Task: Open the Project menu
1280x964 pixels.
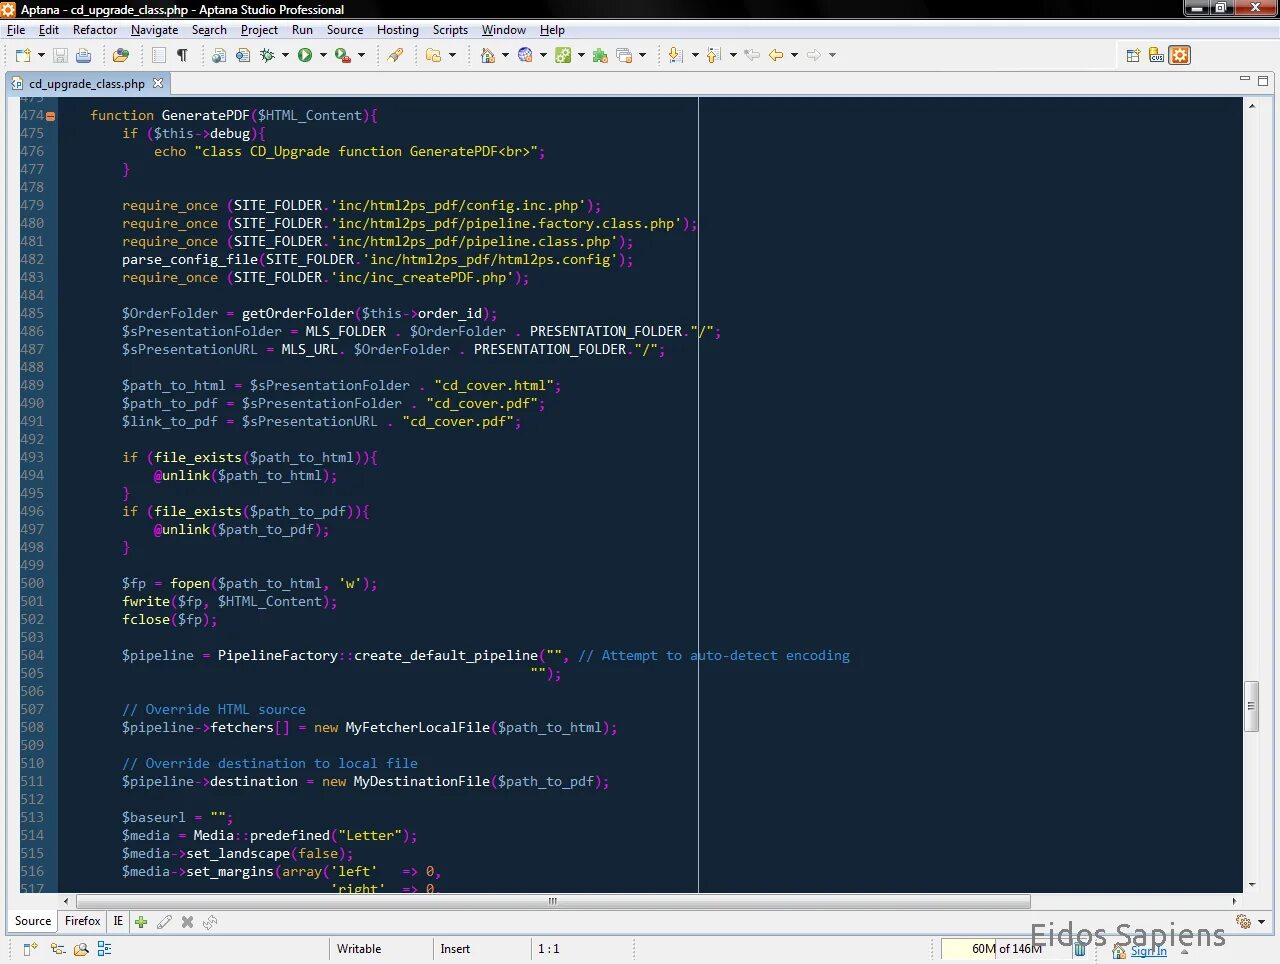Action: [x=259, y=30]
